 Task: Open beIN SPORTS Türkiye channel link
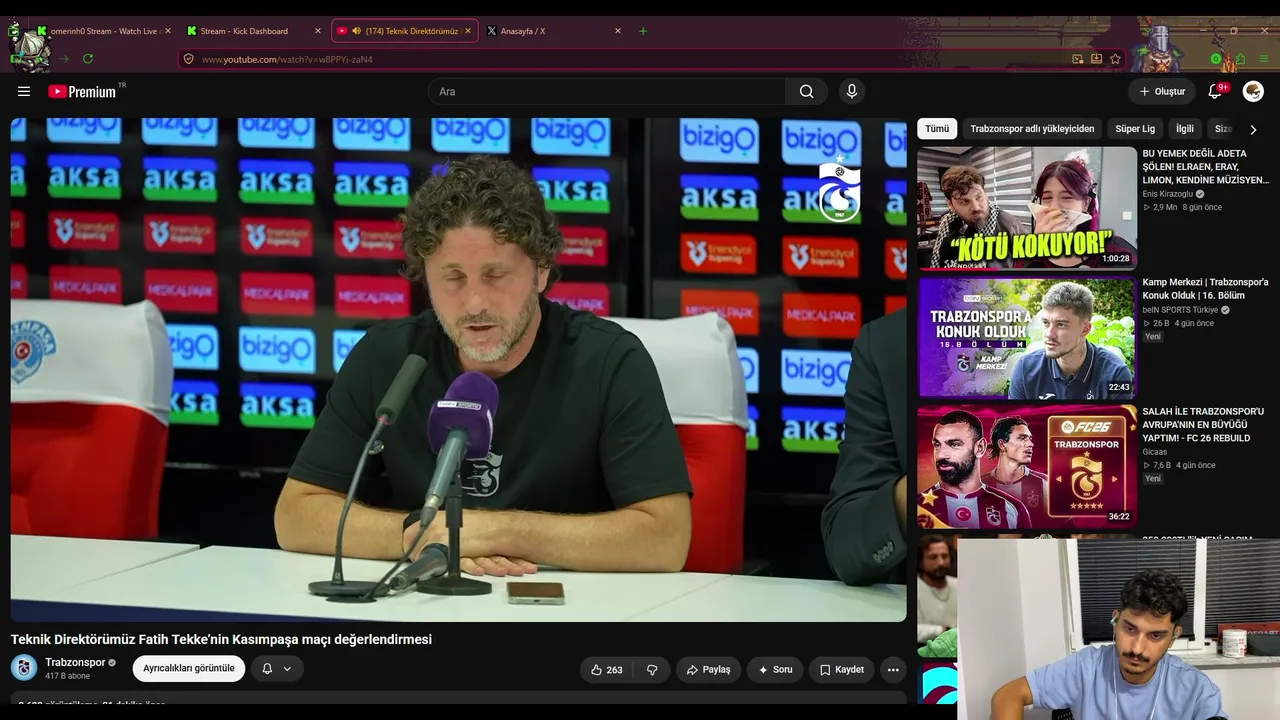(1181, 310)
